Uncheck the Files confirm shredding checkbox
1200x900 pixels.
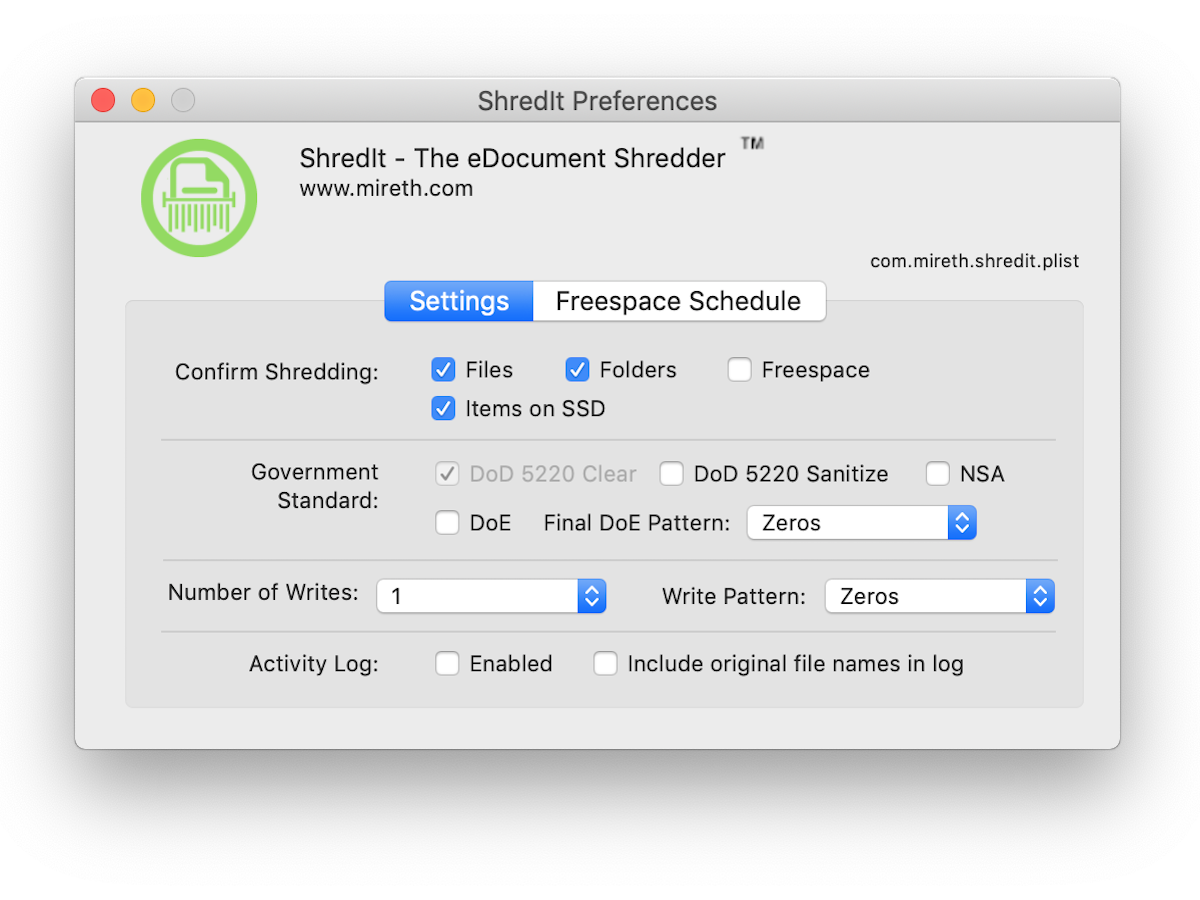444,370
